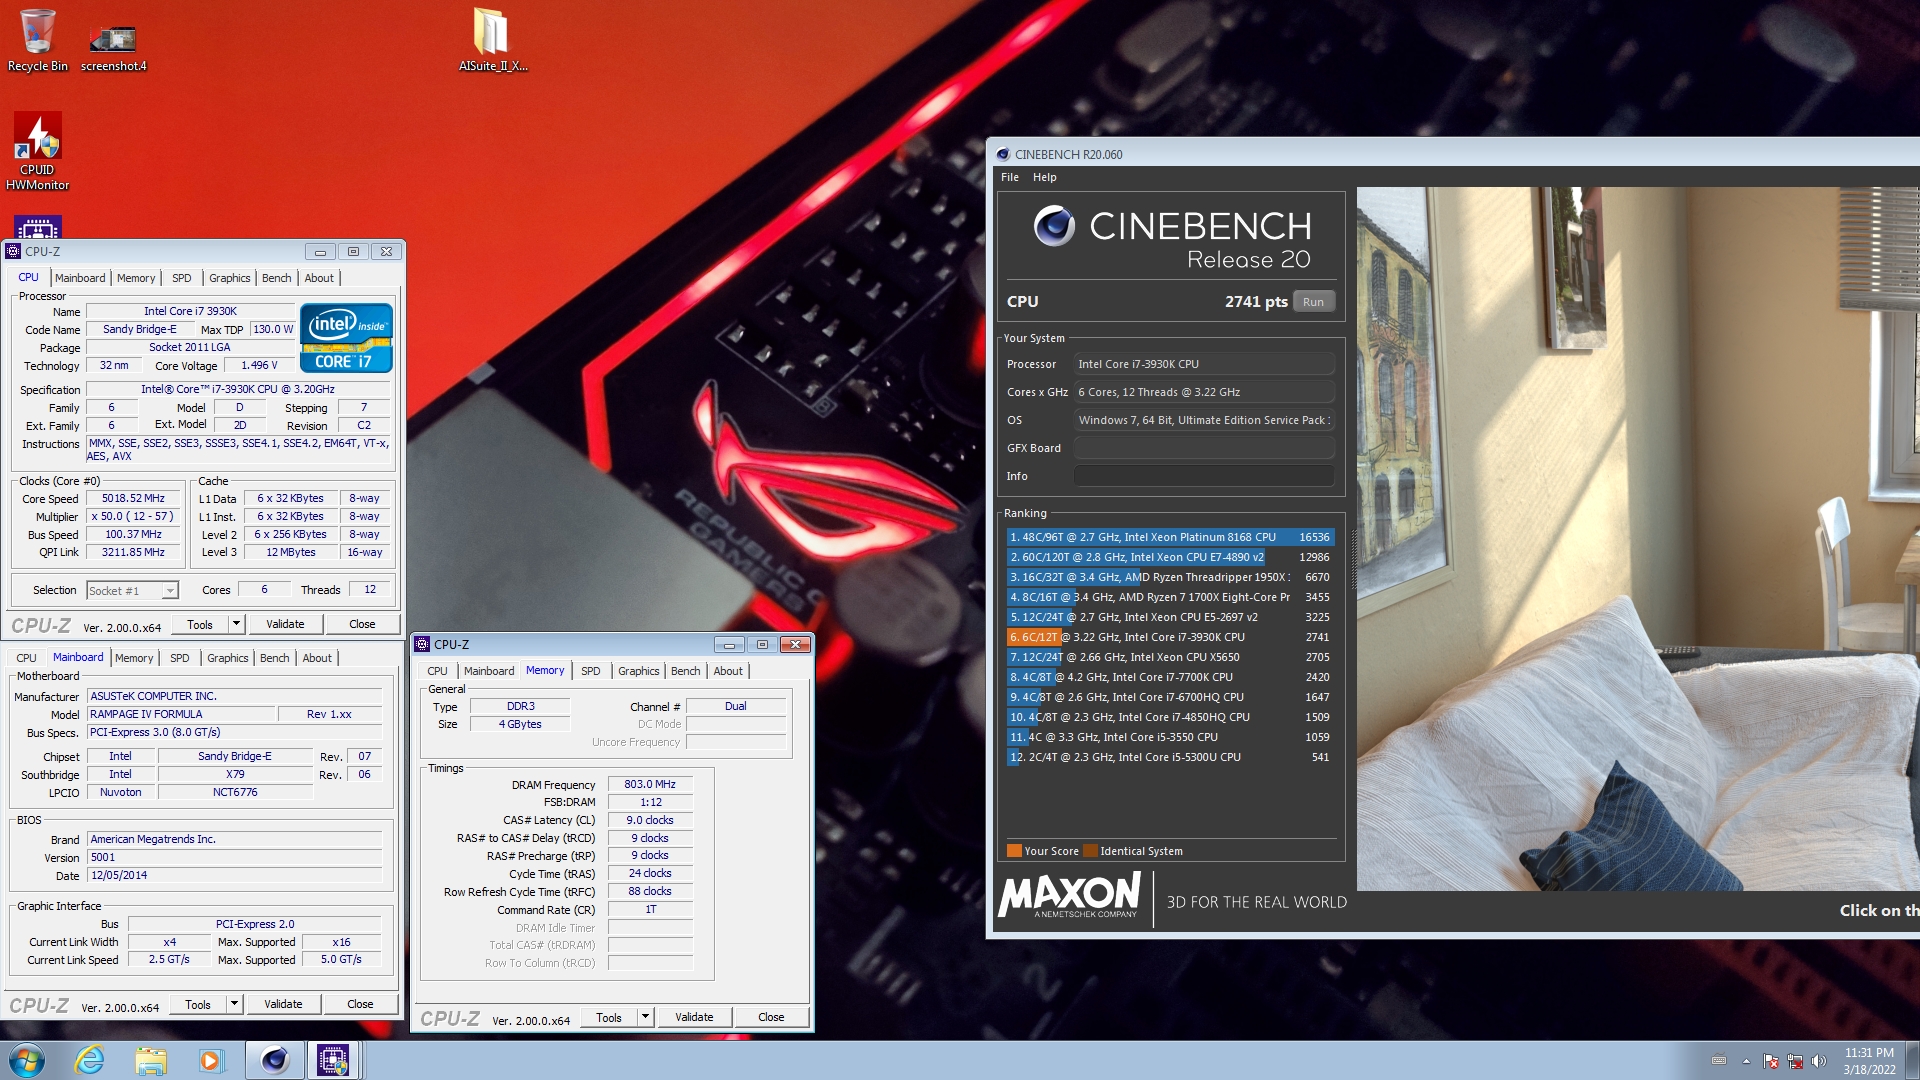This screenshot has height=1080, width=1920.
Task: Select ranking row Core i7-7700K CPU
Action: pos(1170,677)
